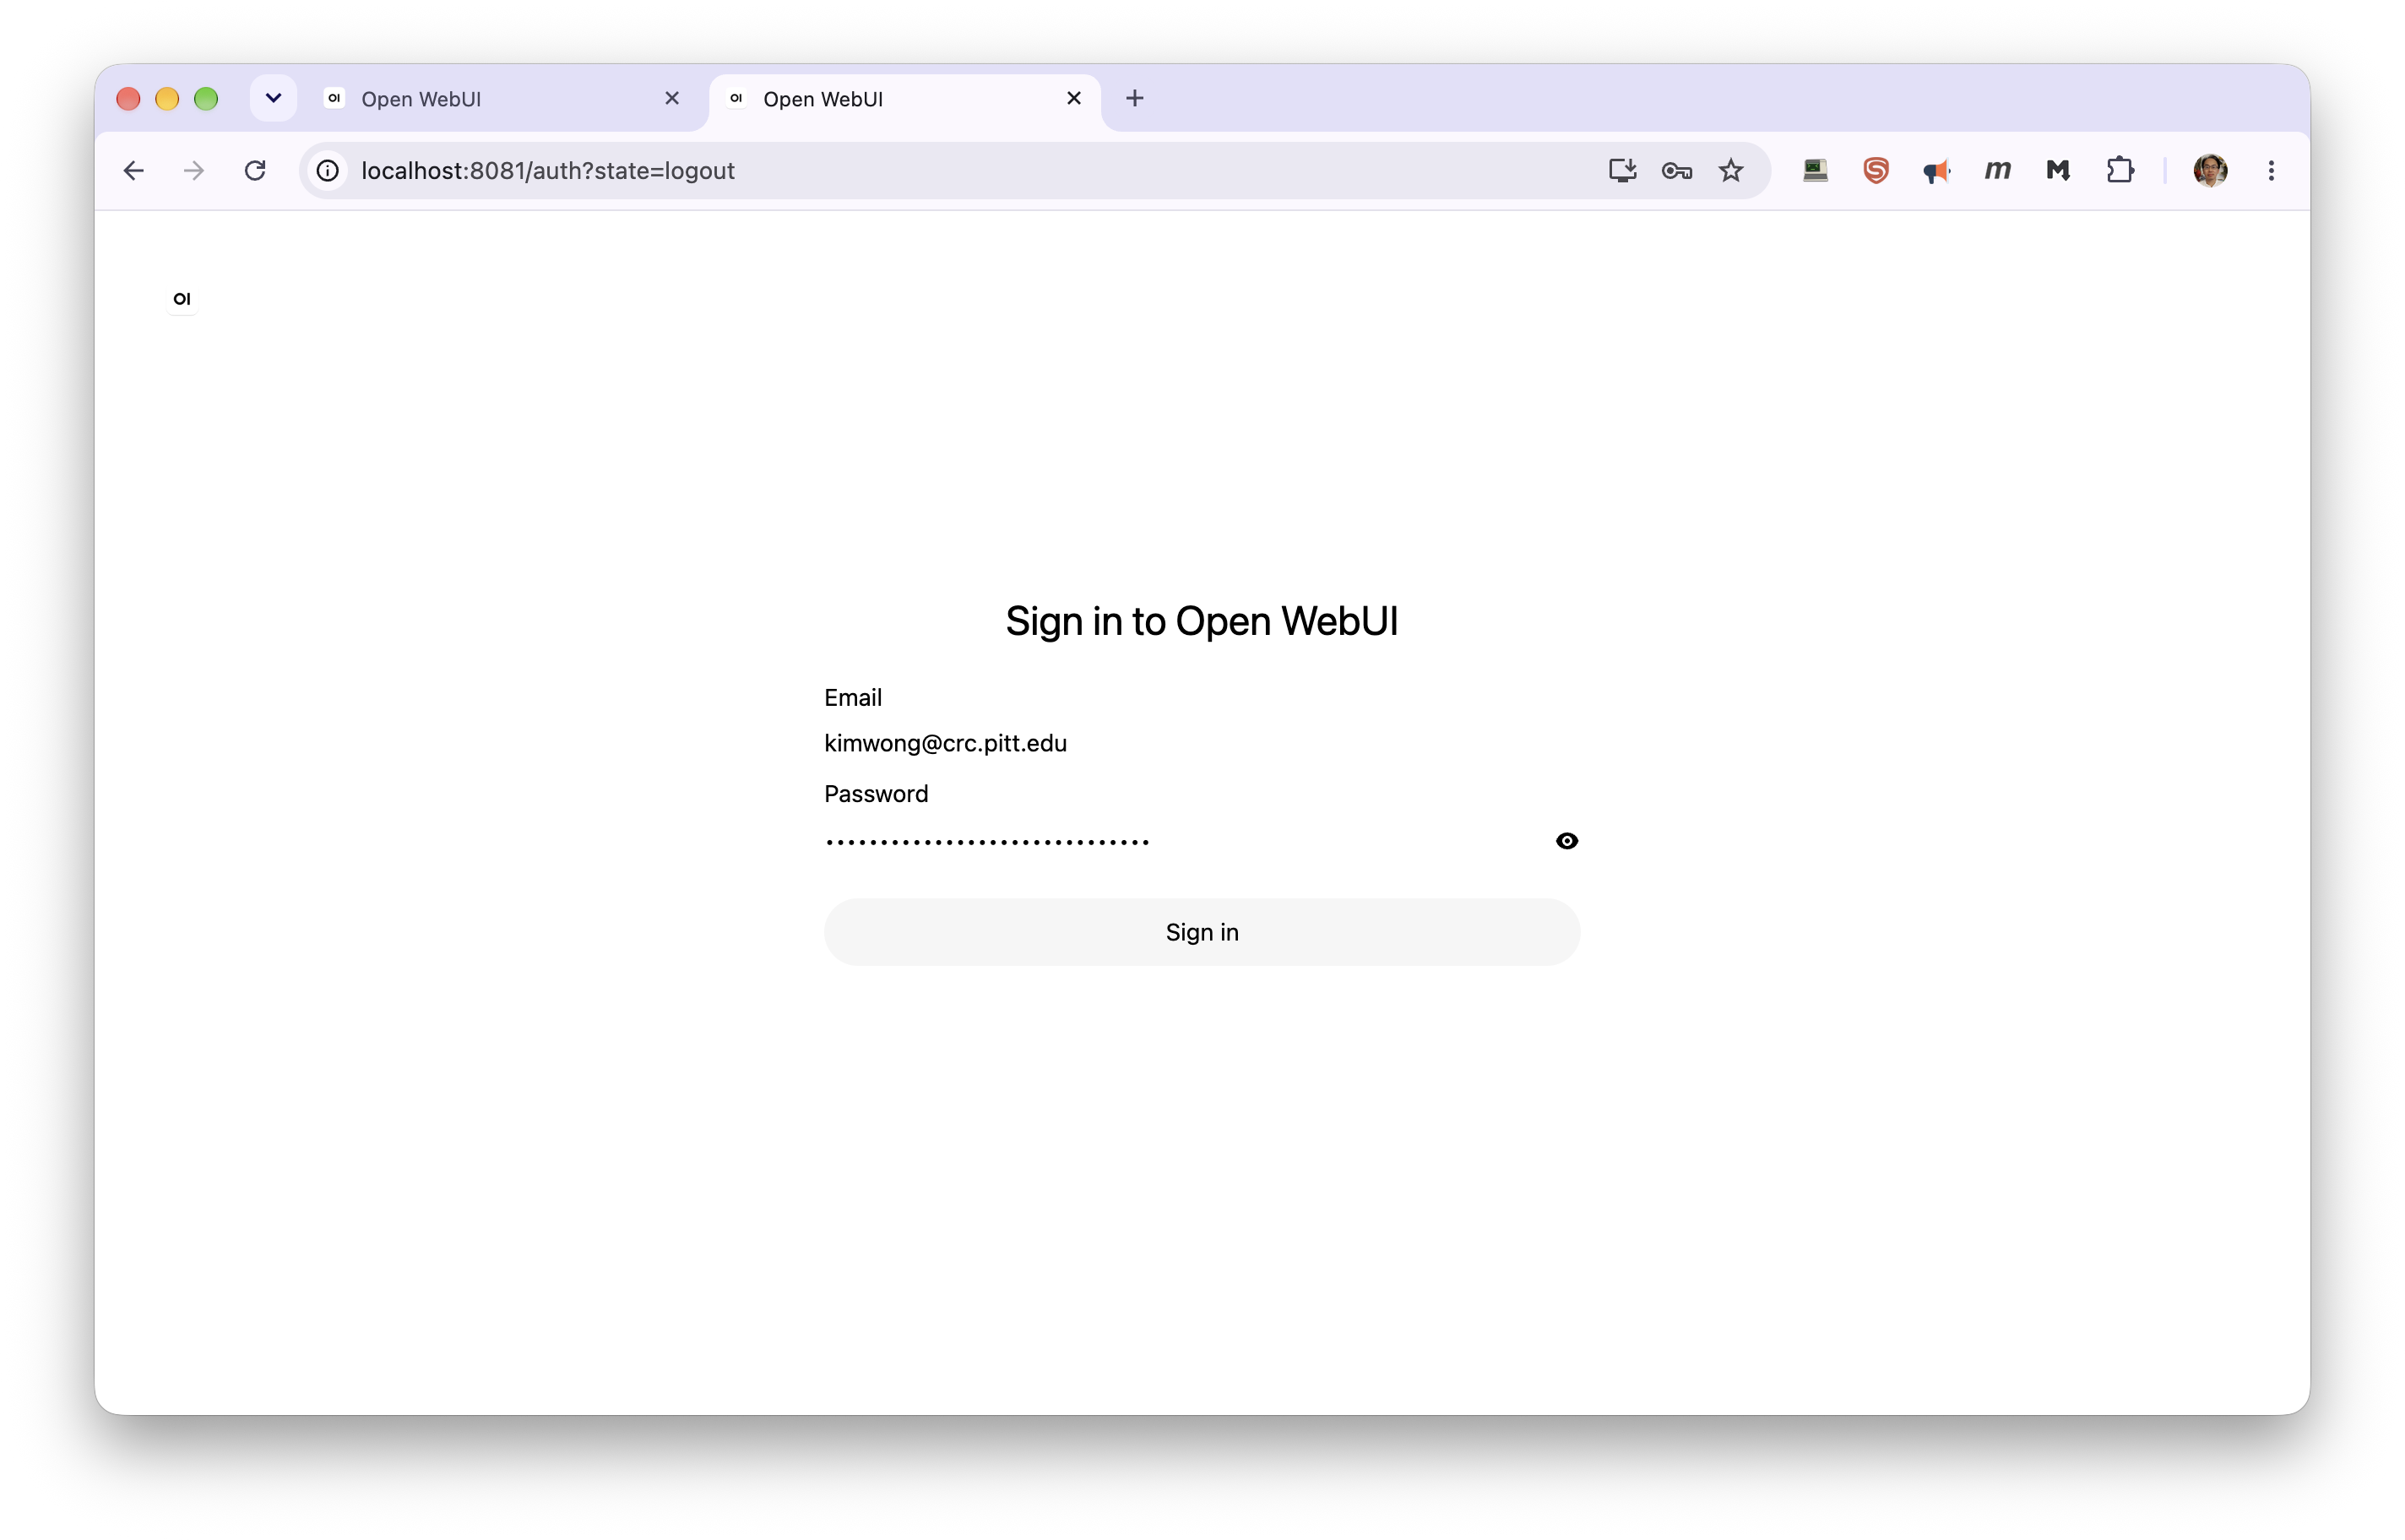Show password with the eye icon
Screen dimensions: 2405x1540
[1567, 841]
